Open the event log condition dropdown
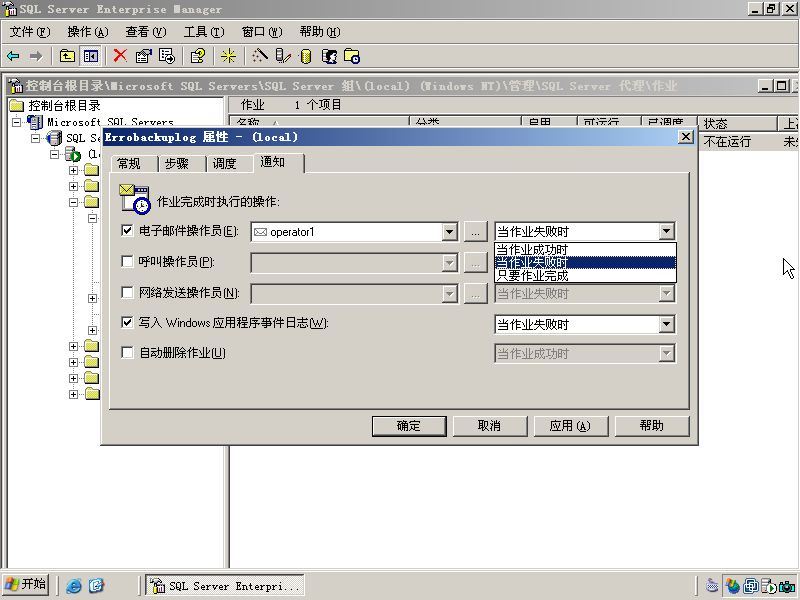Screen dimensions: 800x600 [666, 324]
